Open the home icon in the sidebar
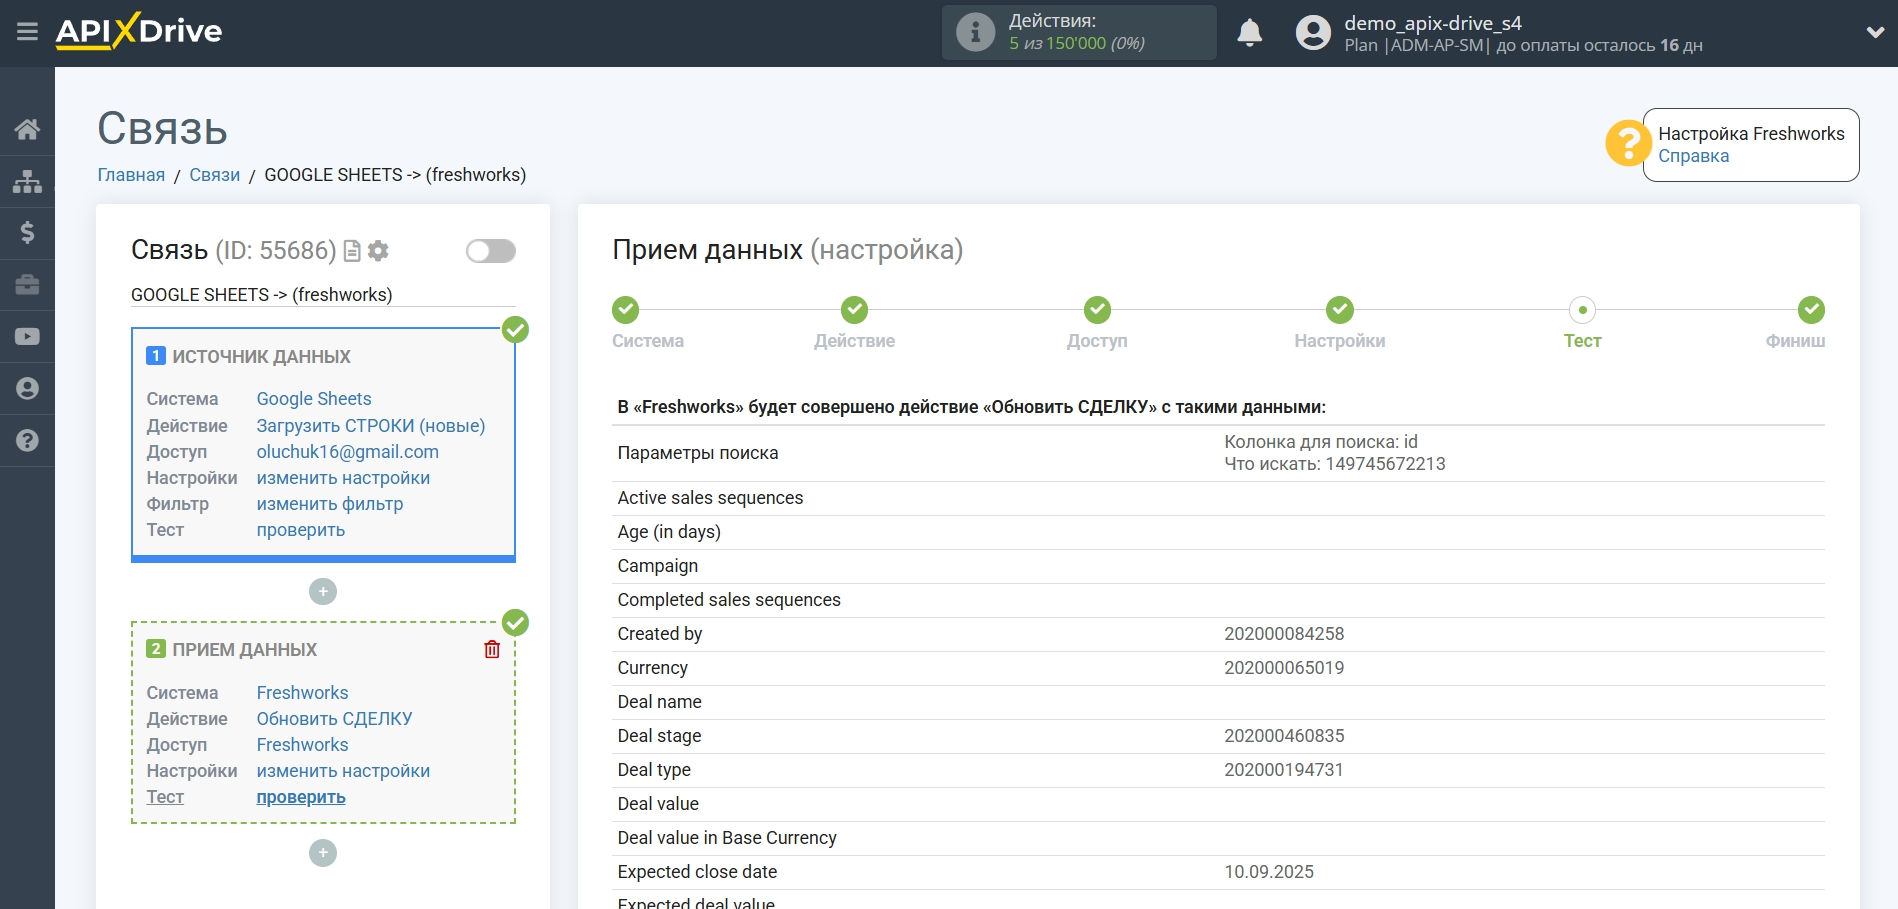 (27, 129)
